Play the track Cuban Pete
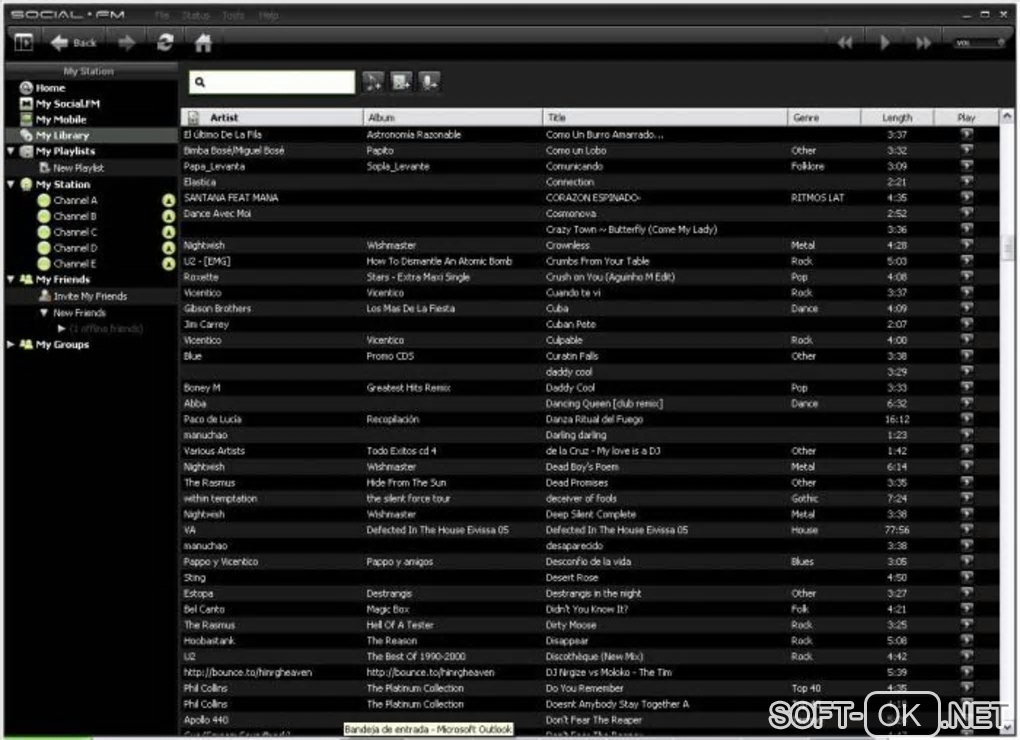This screenshot has width=1020, height=740. [x=967, y=324]
